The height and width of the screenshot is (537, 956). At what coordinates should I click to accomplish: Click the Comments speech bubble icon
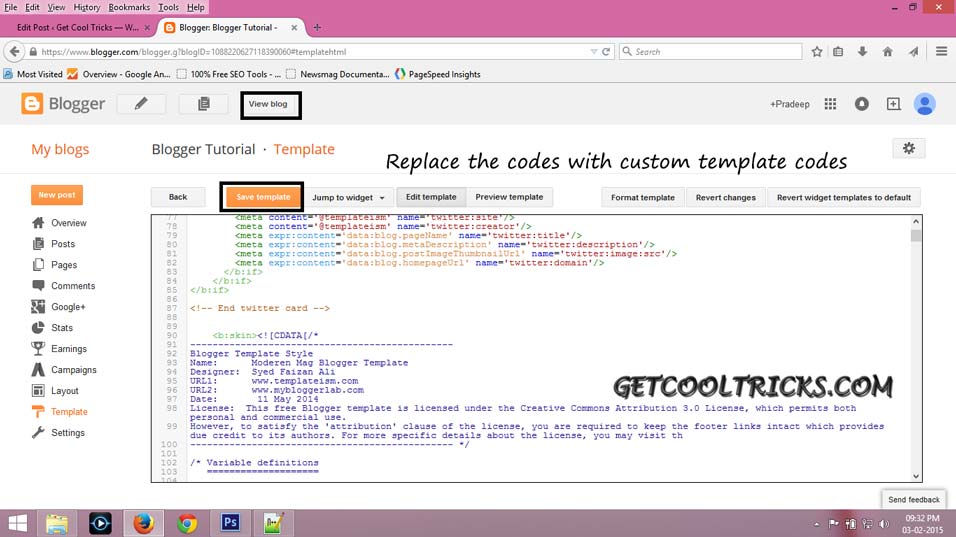(x=38, y=285)
